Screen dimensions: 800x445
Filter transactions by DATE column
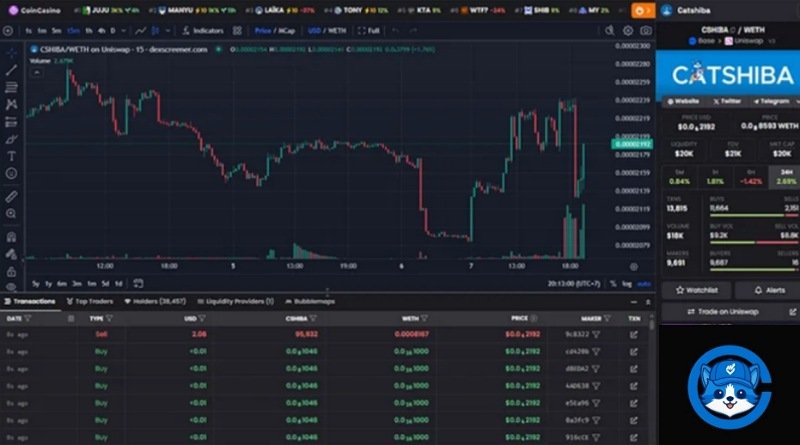pos(28,318)
